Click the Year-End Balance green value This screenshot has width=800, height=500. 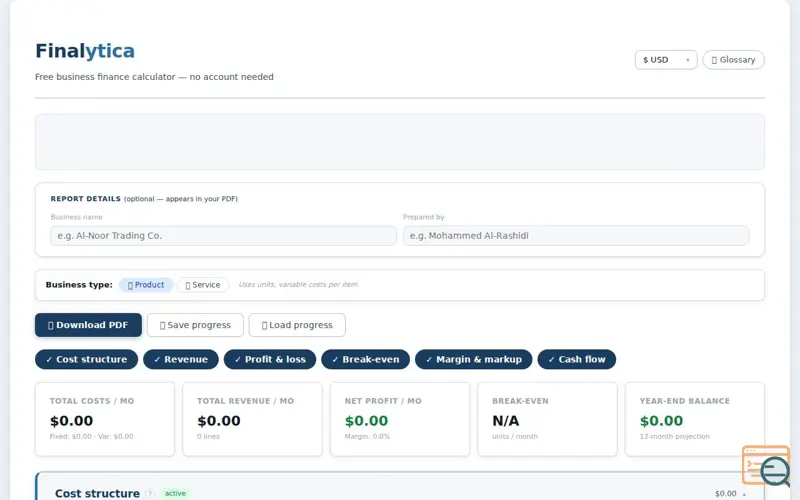click(x=661, y=421)
